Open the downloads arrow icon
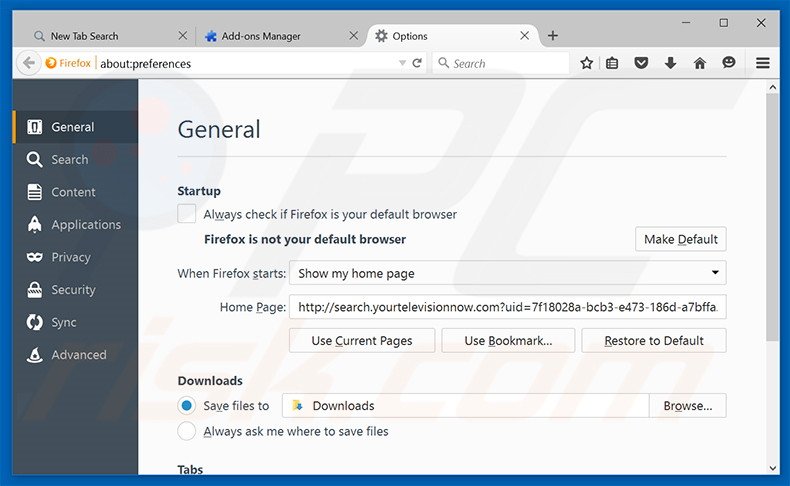The height and width of the screenshot is (486, 790). 670,63
